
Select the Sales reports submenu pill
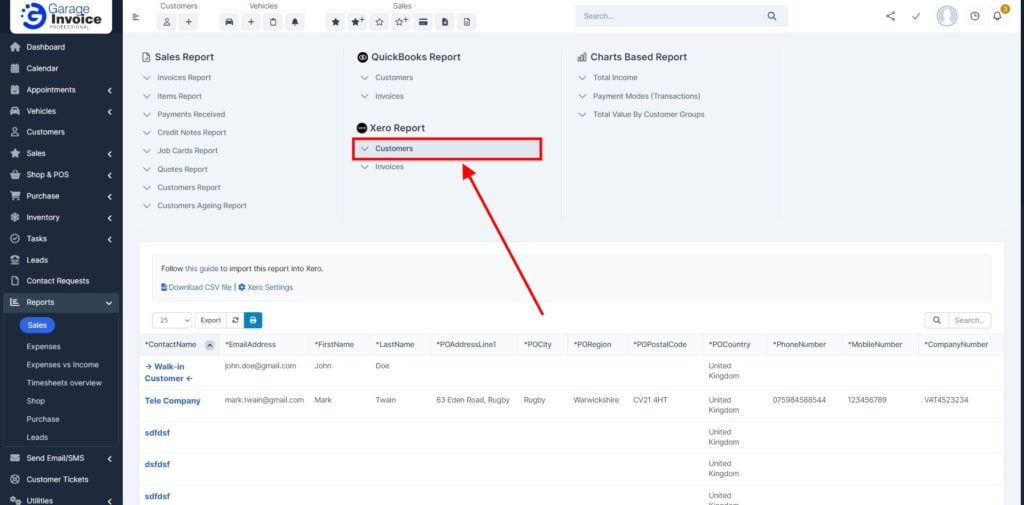37,325
